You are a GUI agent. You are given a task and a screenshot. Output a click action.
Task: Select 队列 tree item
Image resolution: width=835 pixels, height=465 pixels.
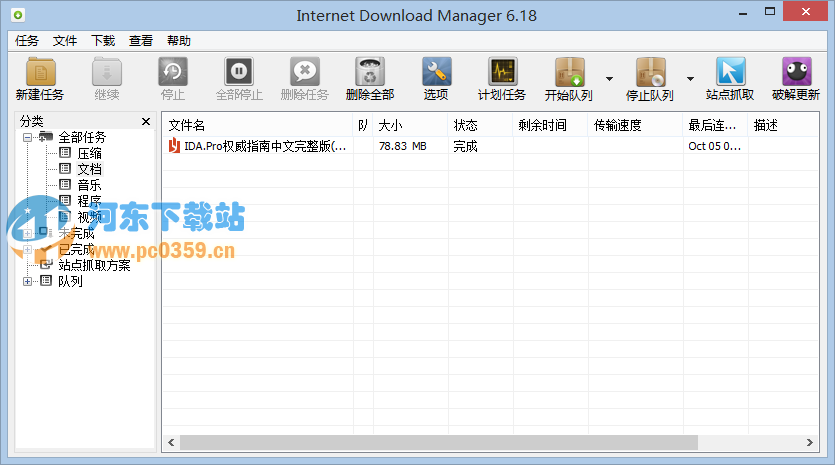pos(70,281)
